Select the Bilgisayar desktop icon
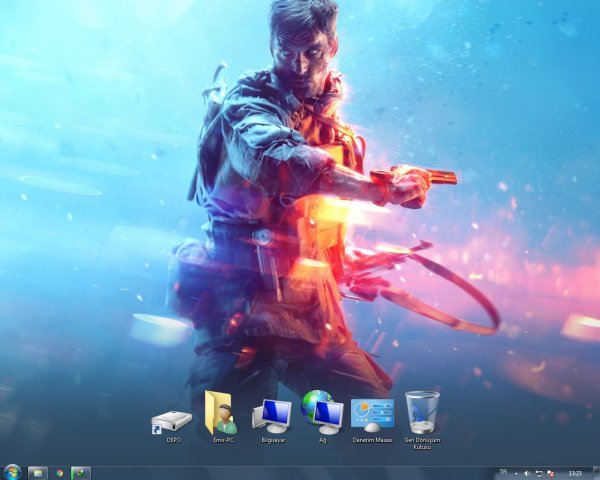Screen dimensions: 600x480 coord(272,414)
